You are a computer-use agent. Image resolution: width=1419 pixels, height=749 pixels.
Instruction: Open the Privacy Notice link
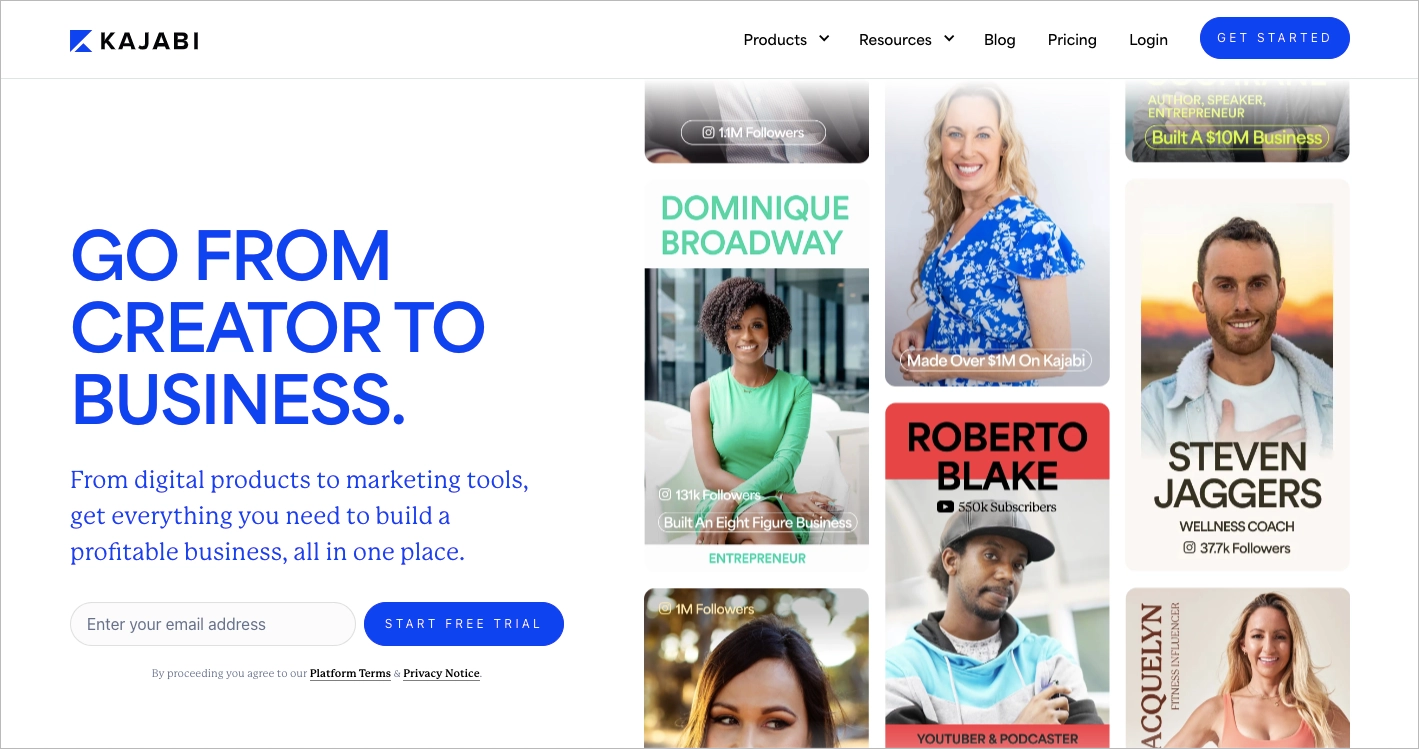pos(441,674)
